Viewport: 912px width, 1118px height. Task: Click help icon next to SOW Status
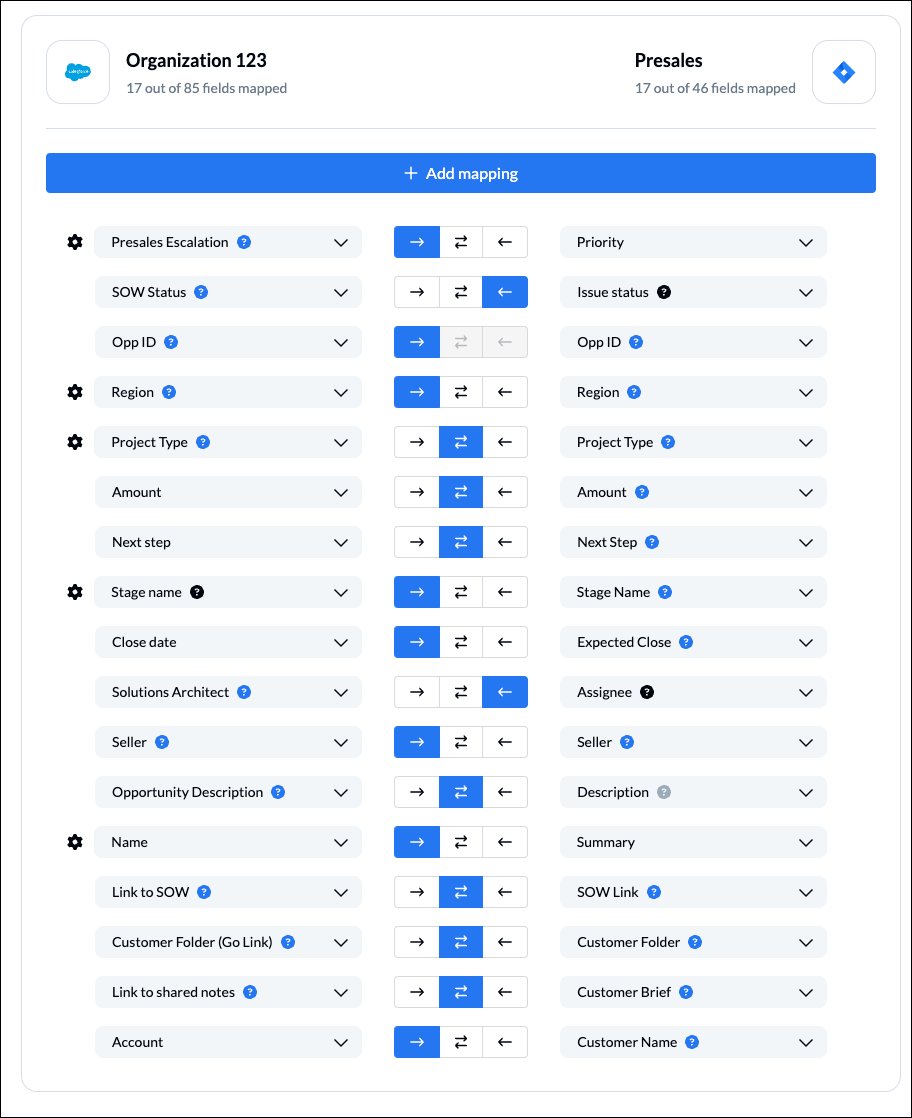201,292
